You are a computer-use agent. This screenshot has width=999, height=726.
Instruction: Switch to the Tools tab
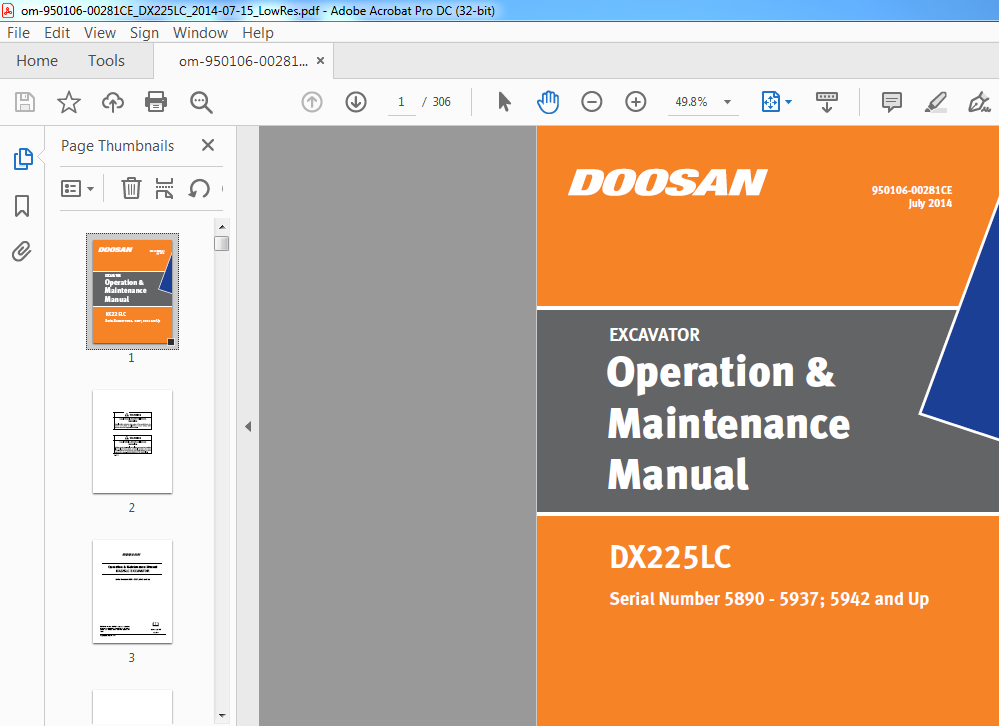(106, 60)
